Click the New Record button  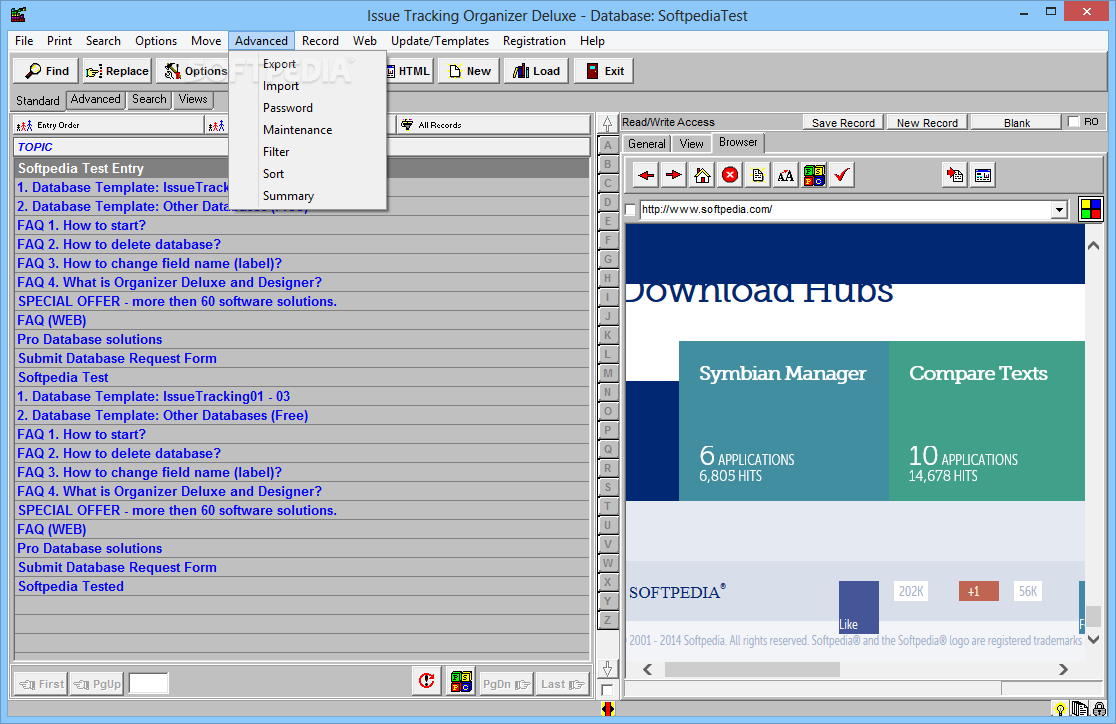[x=927, y=122]
